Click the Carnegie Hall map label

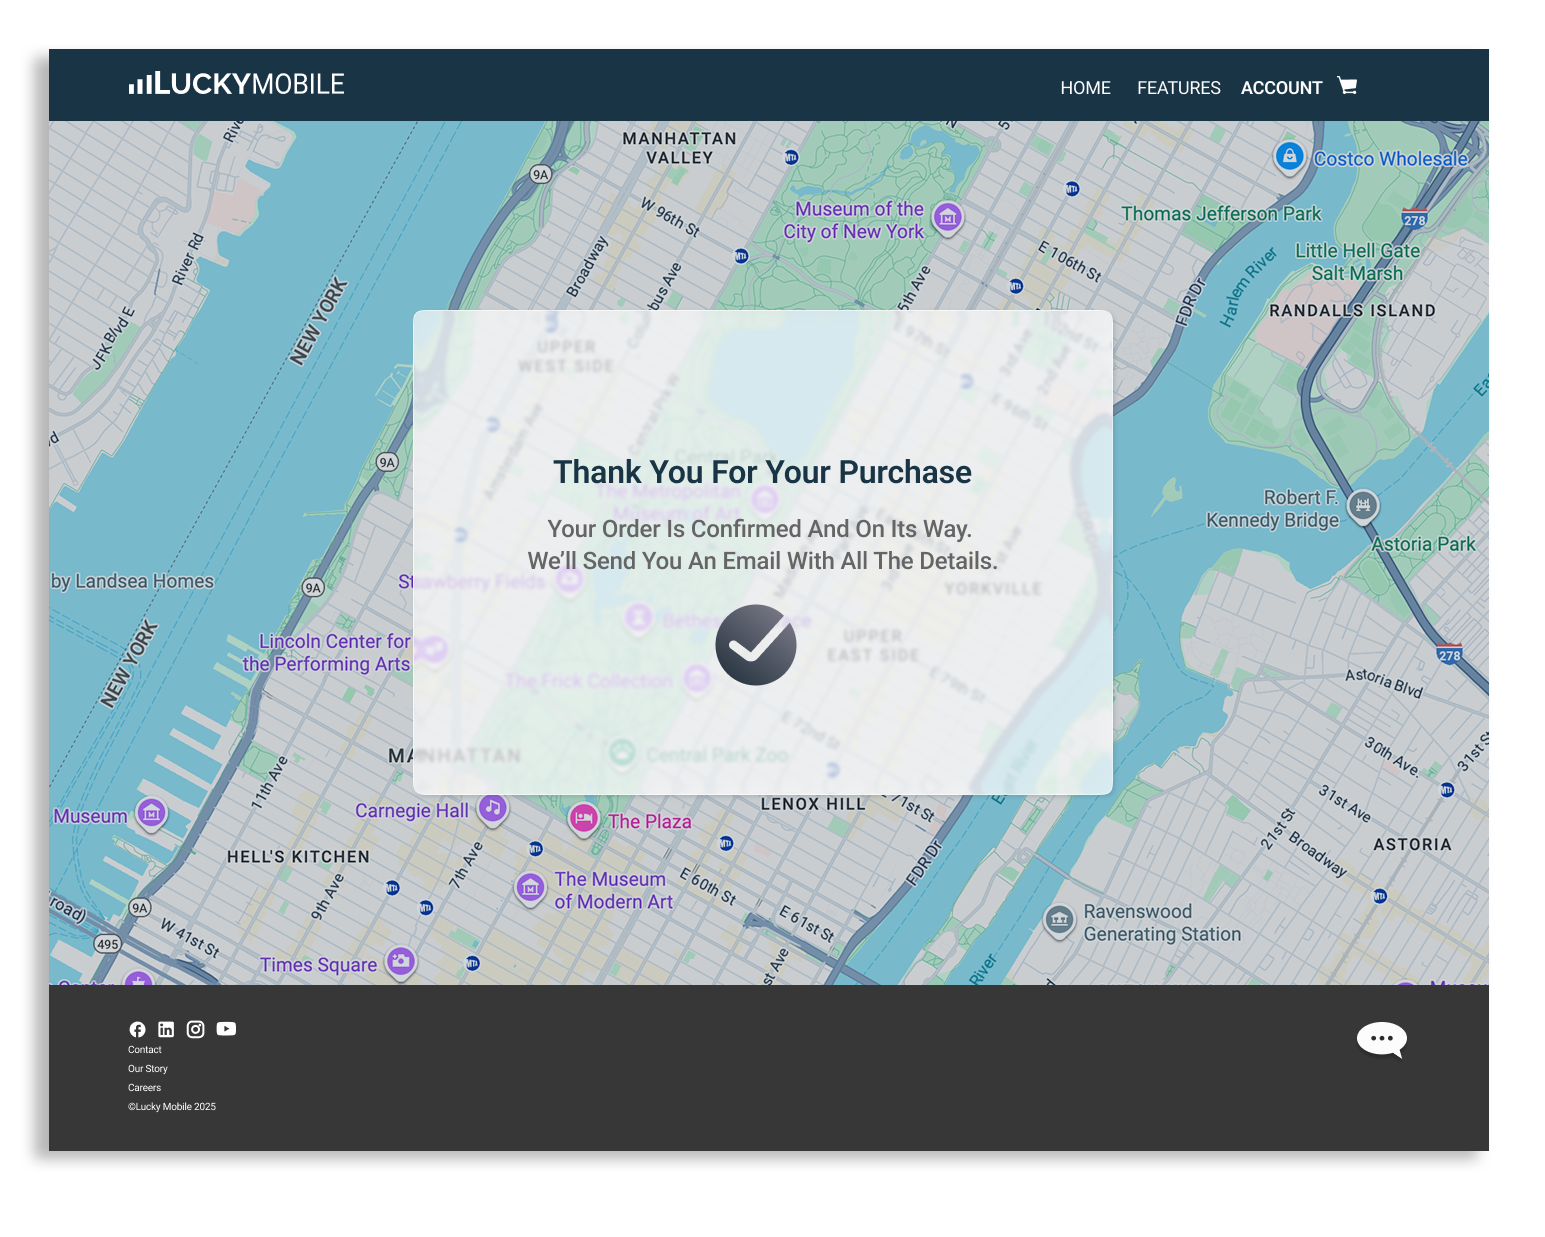(412, 811)
